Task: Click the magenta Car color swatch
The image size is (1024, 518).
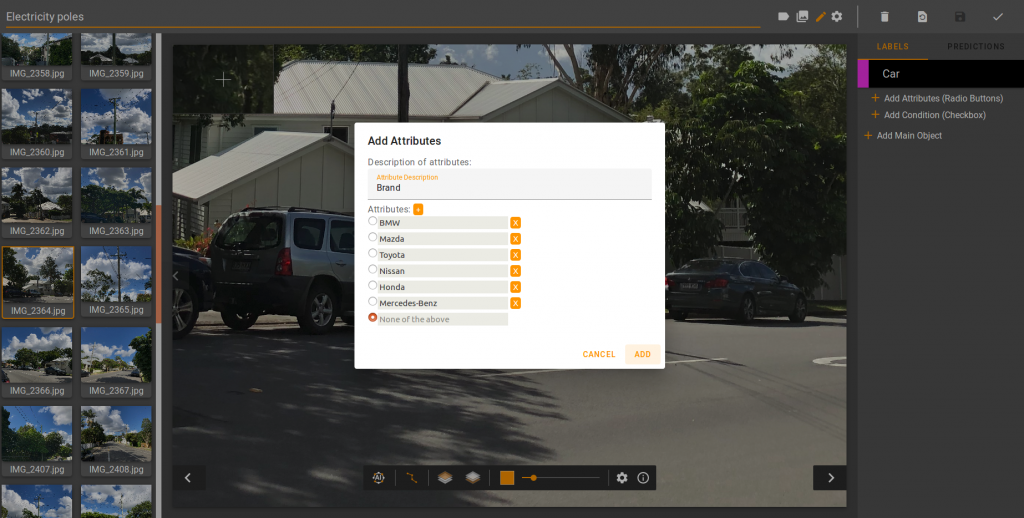Action: [863, 74]
